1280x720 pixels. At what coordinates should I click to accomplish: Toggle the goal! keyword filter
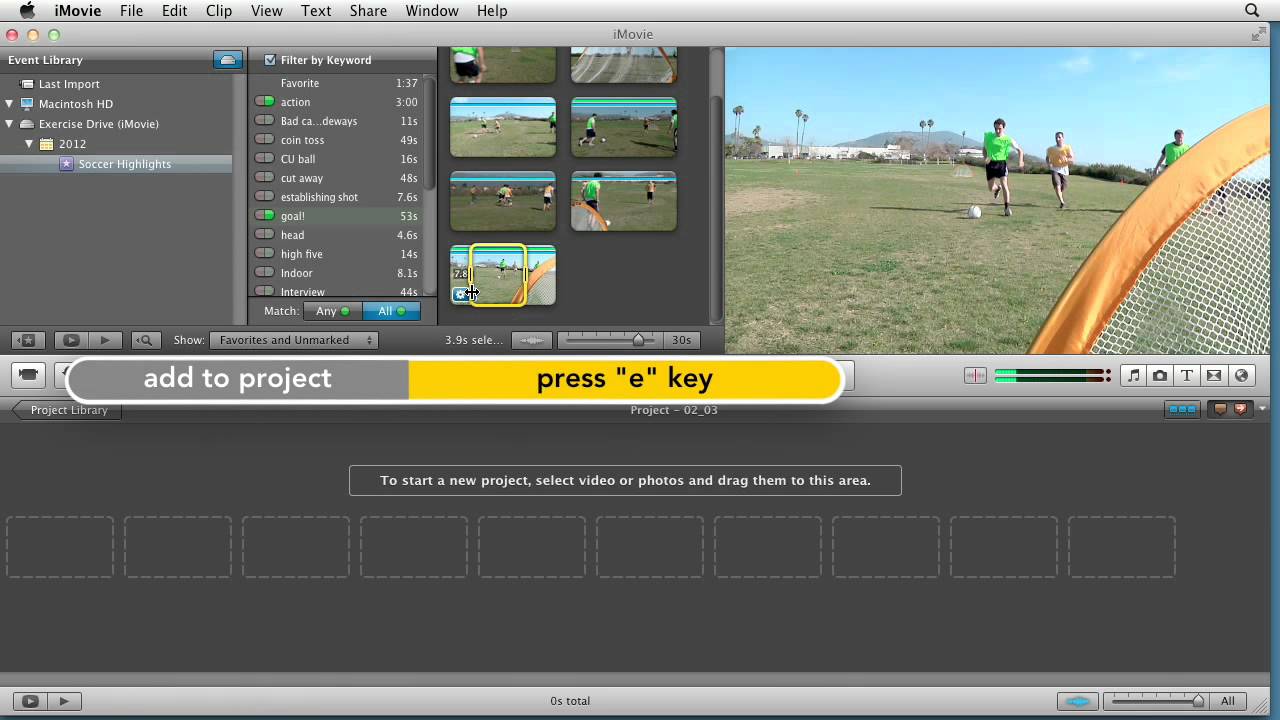pos(264,216)
